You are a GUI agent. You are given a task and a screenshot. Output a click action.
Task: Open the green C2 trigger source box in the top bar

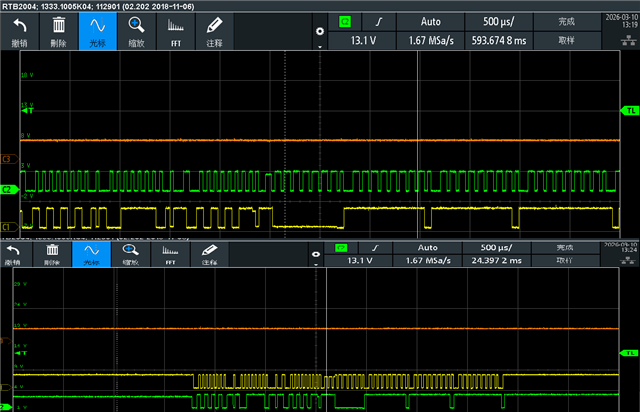(346, 21)
